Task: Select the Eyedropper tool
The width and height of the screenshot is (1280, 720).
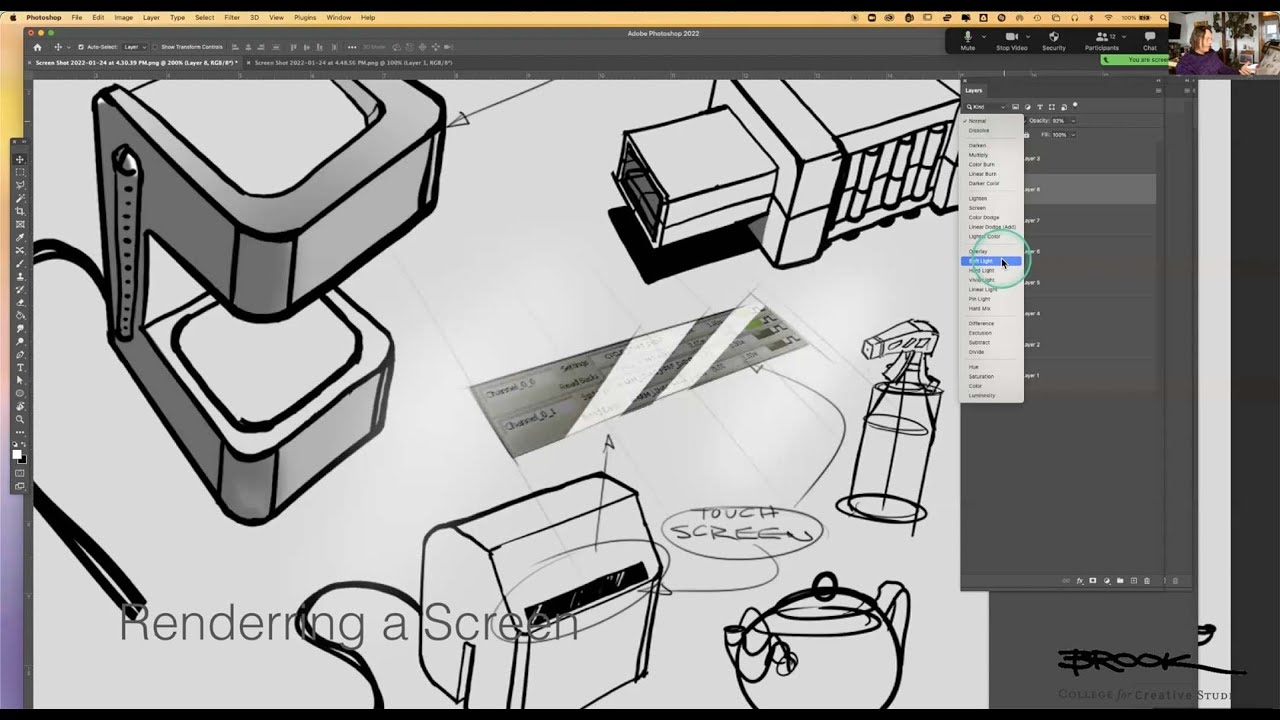Action: tap(20, 237)
